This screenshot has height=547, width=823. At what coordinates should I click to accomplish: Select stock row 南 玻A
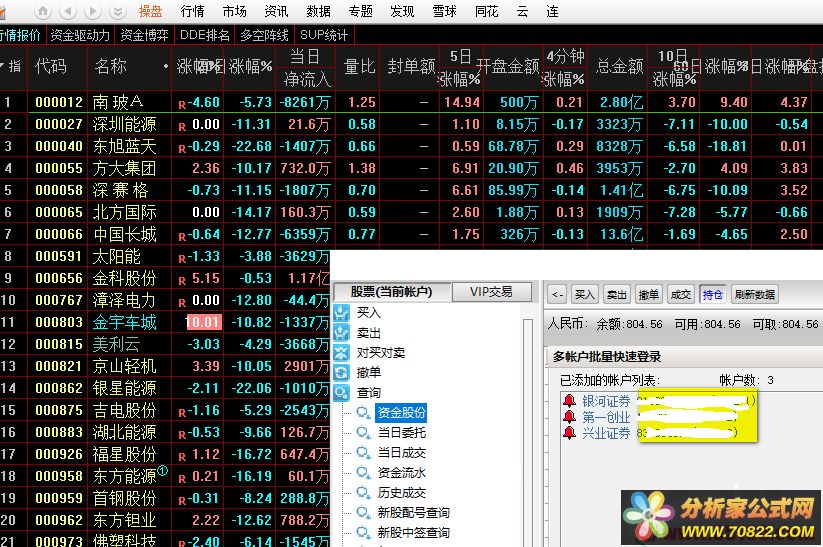[x=412, y=102]
